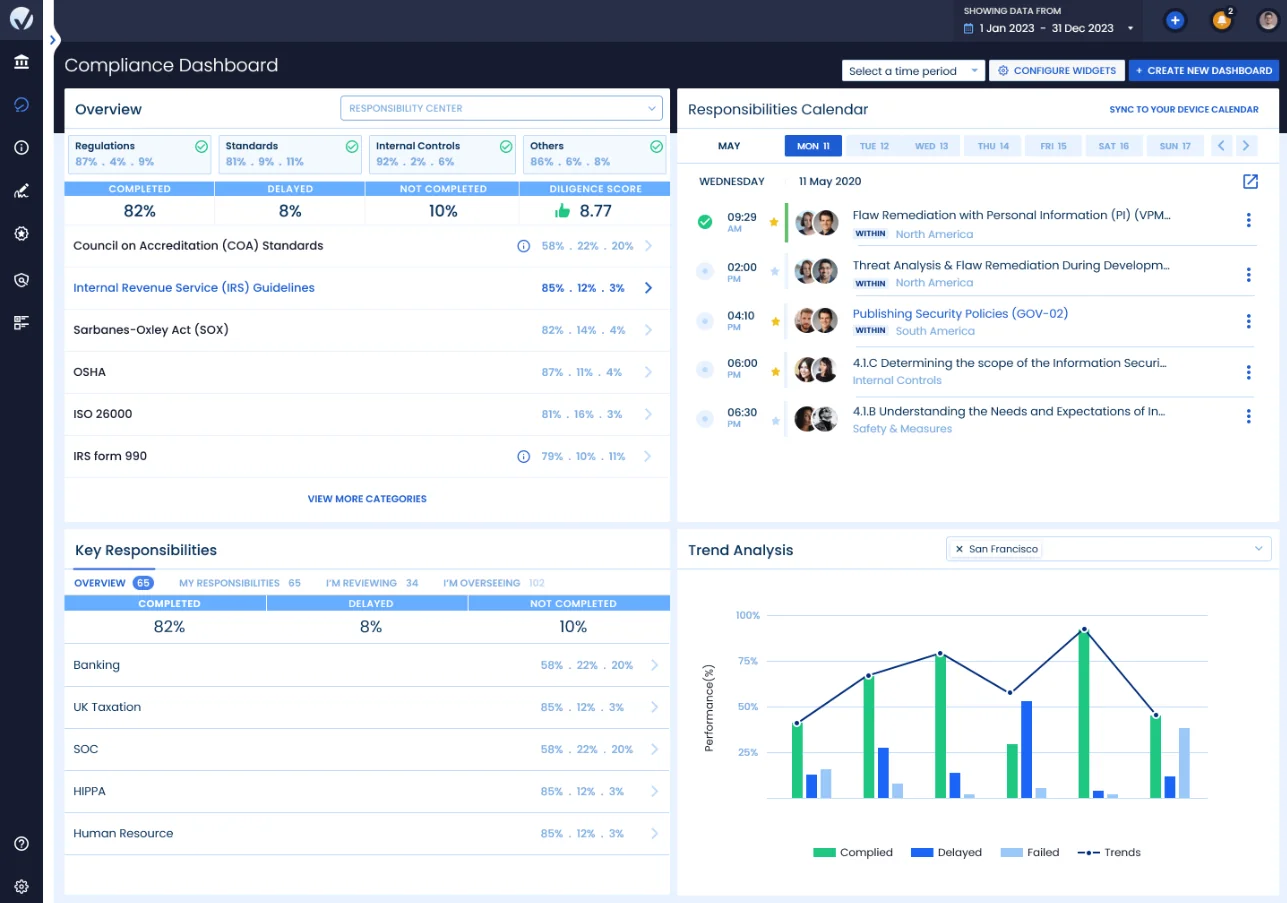Click View More Categories
1287x903 pixels.
[x=367, y=499]
